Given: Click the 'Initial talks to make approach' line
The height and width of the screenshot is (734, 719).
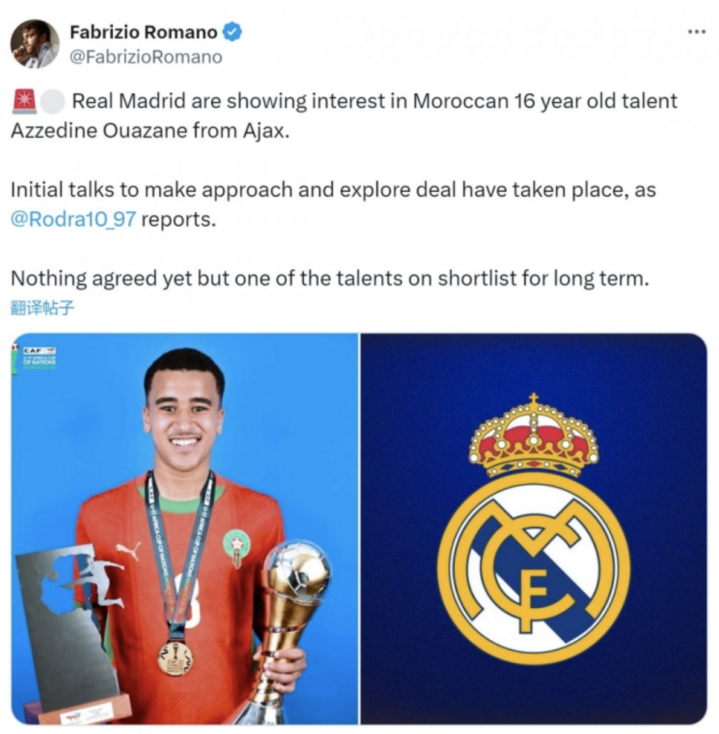Looking at the screenshot, I should 333,190.
